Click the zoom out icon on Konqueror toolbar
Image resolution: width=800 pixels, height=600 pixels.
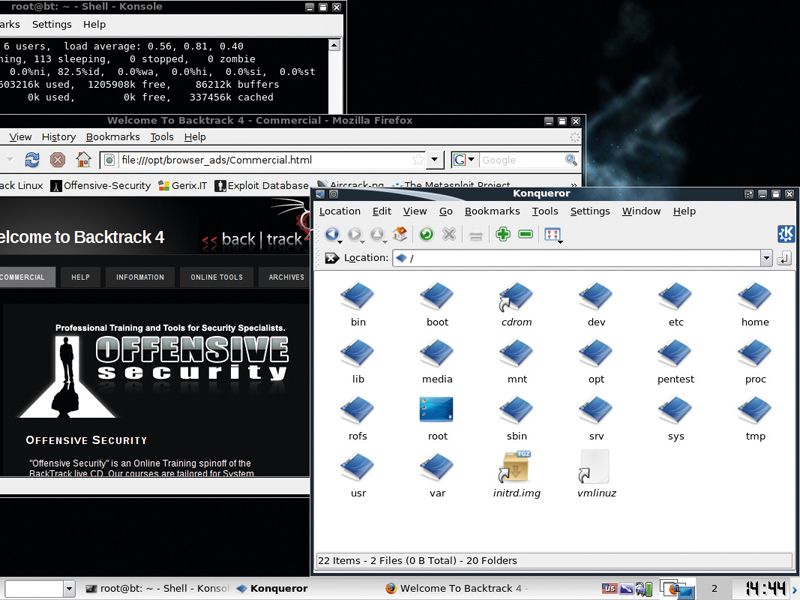[526, 234]
